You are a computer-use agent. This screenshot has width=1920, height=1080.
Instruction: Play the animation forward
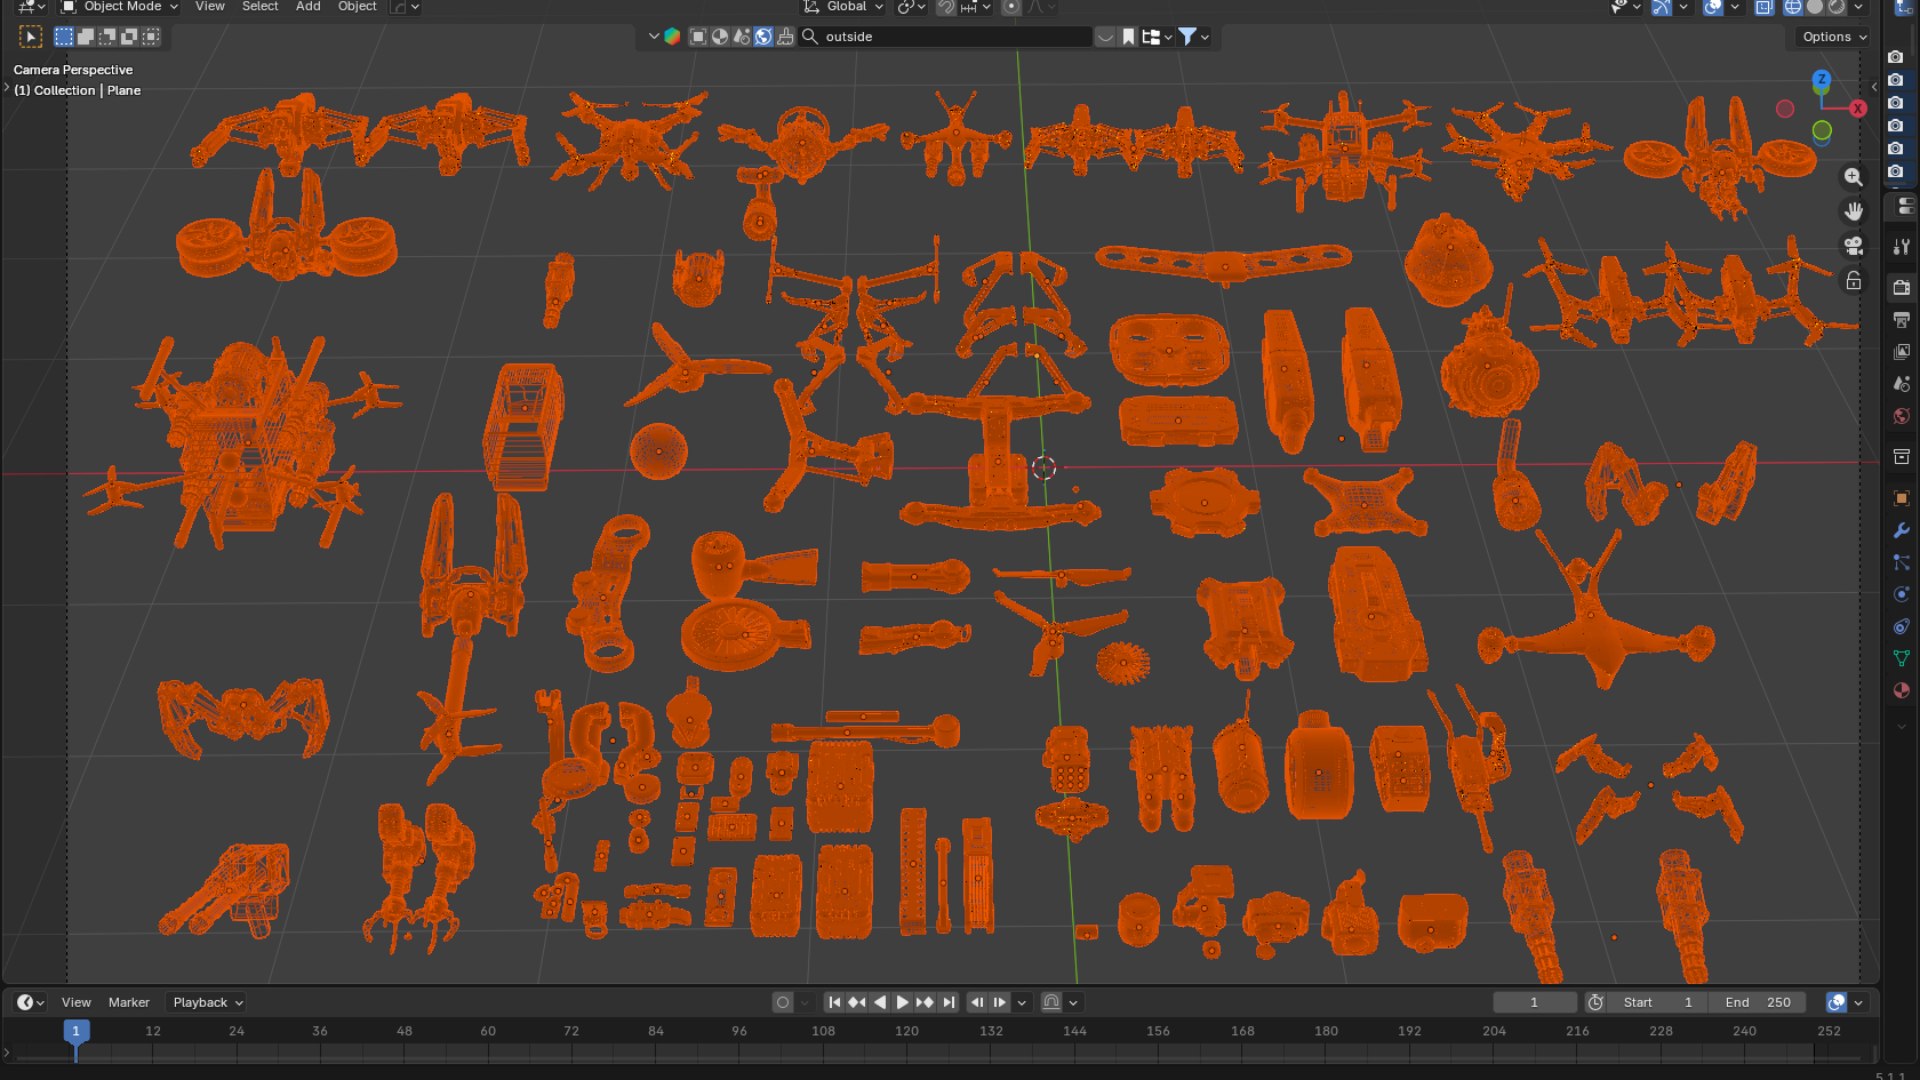902,1002
